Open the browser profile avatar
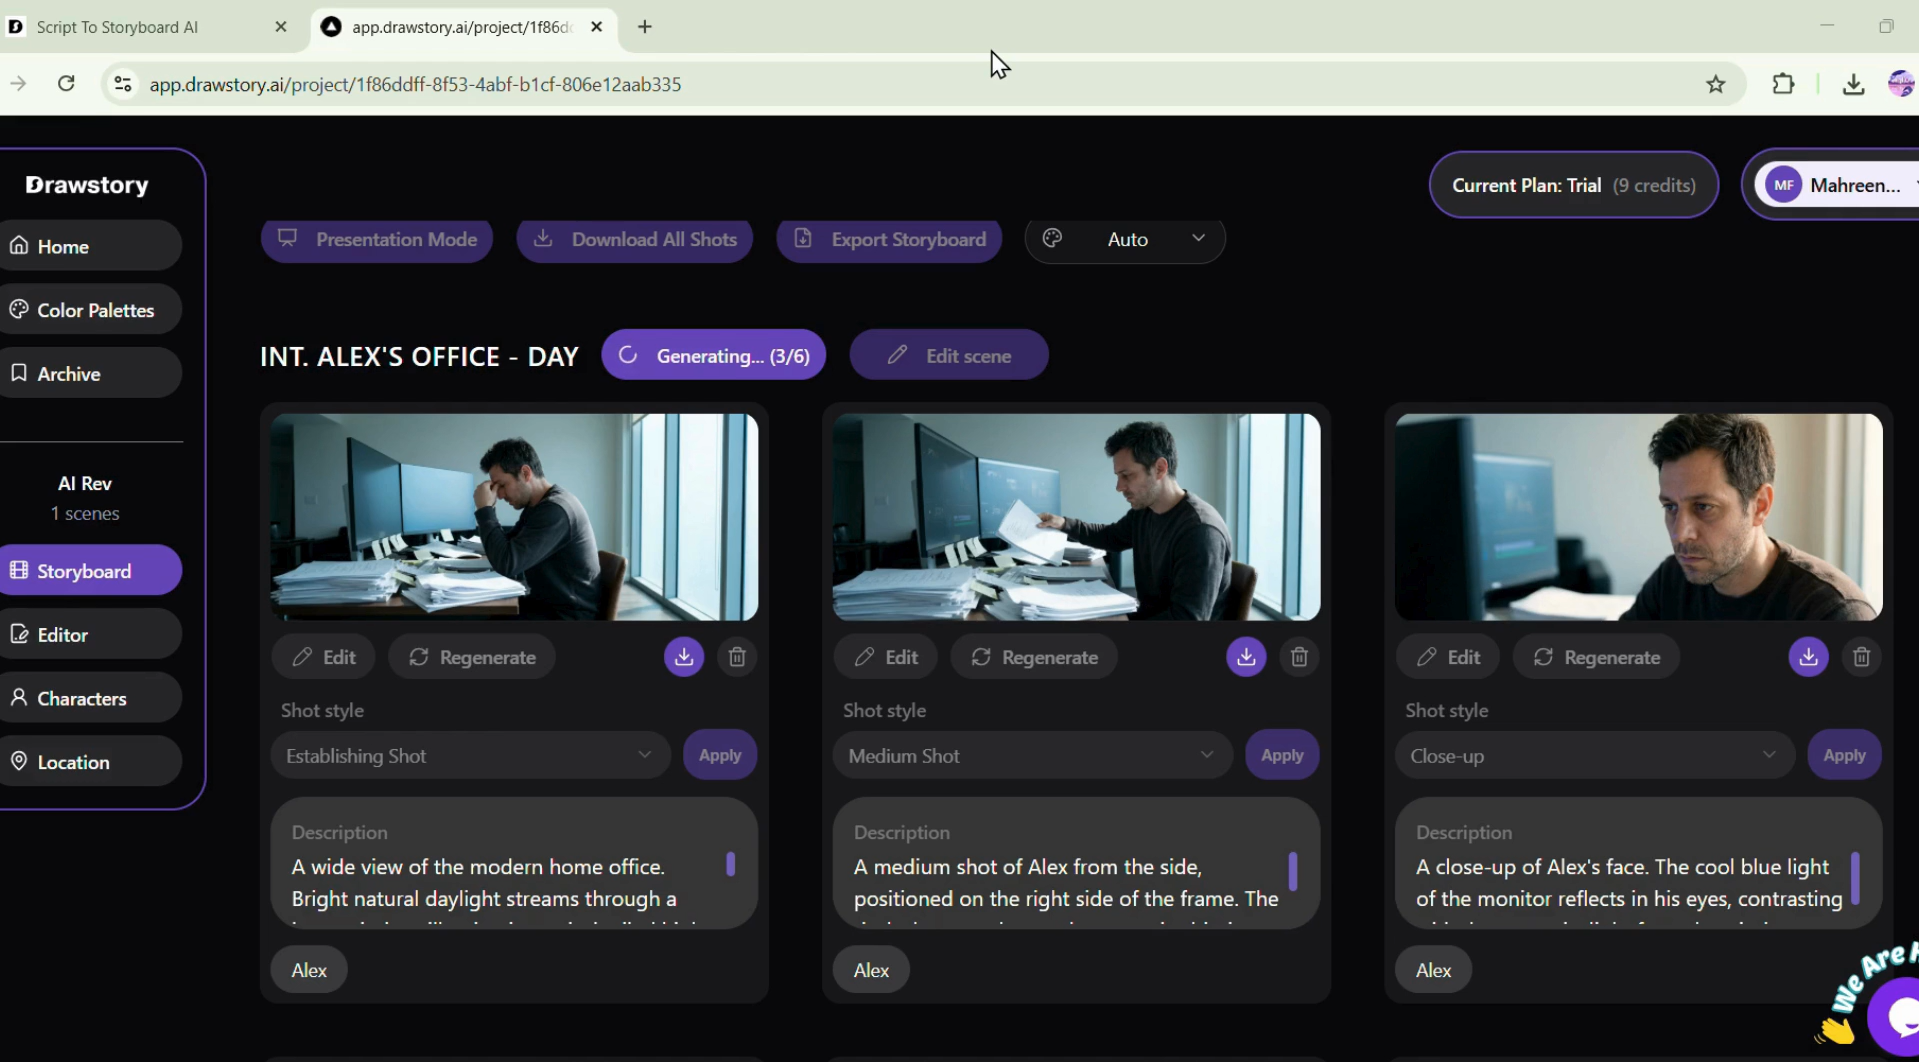1919x1062 pixels. [x=1901, y=84]
